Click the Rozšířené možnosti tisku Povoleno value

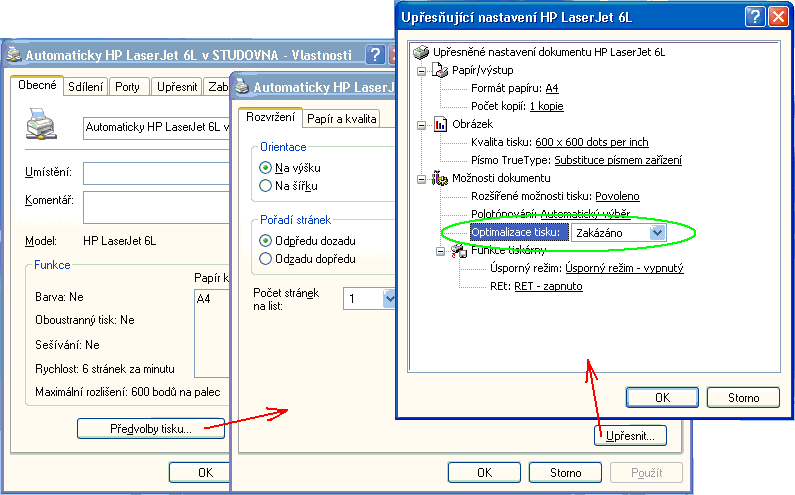click(x=617, y=196)
